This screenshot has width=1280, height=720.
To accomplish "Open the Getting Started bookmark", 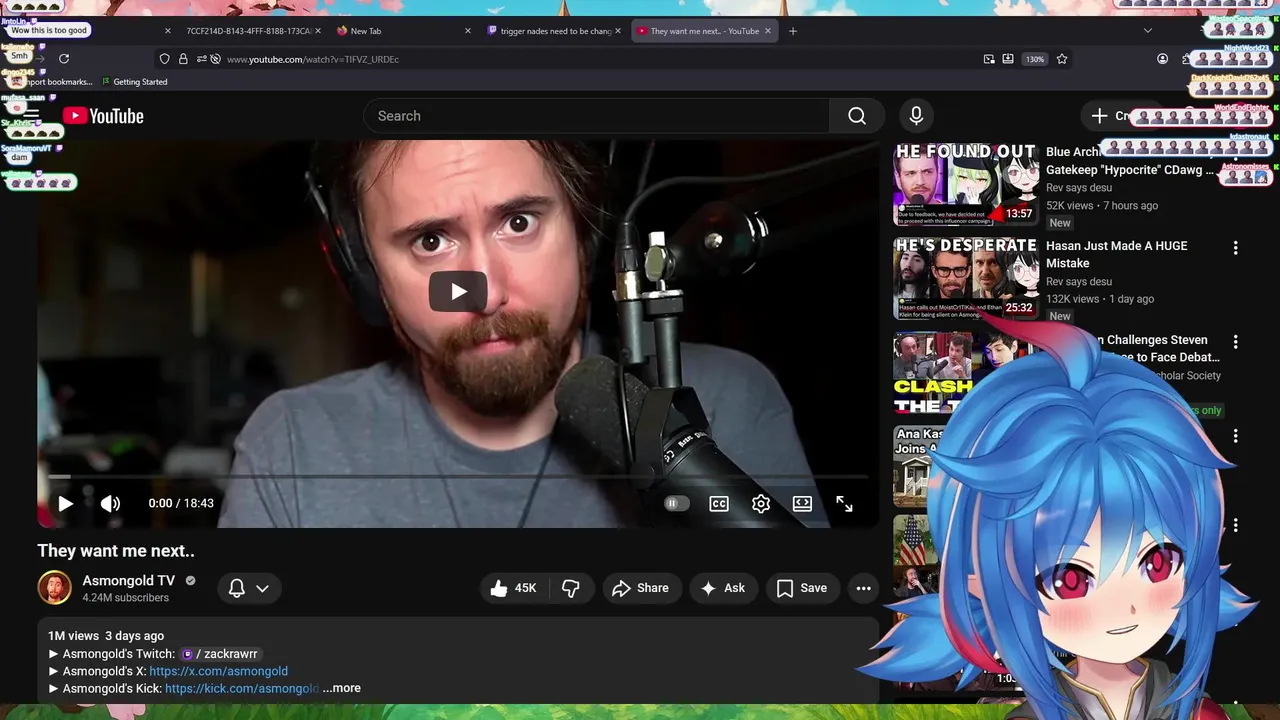I will tap(134, 82).
